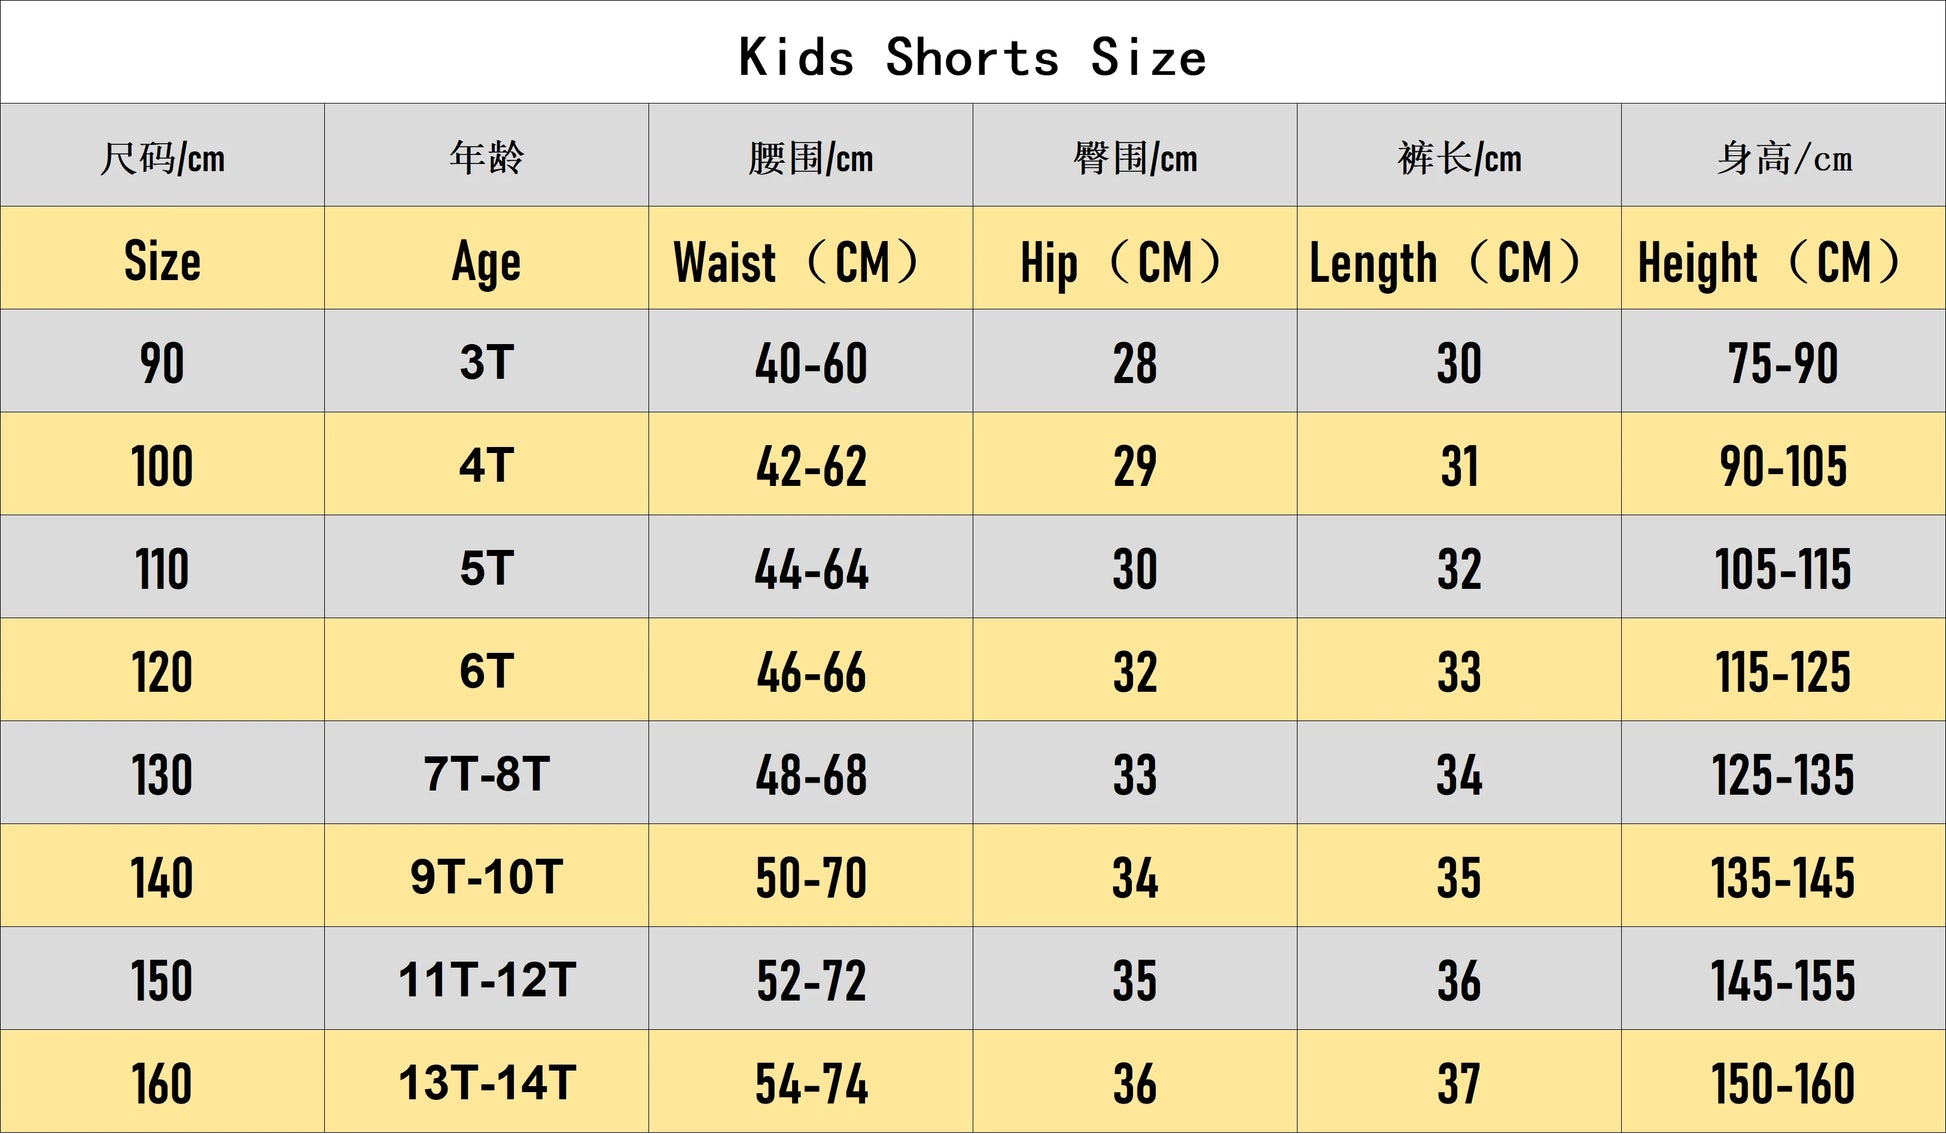Click the Kids Shorts Size title
Screen dimensions: 1946x1134
972,57
